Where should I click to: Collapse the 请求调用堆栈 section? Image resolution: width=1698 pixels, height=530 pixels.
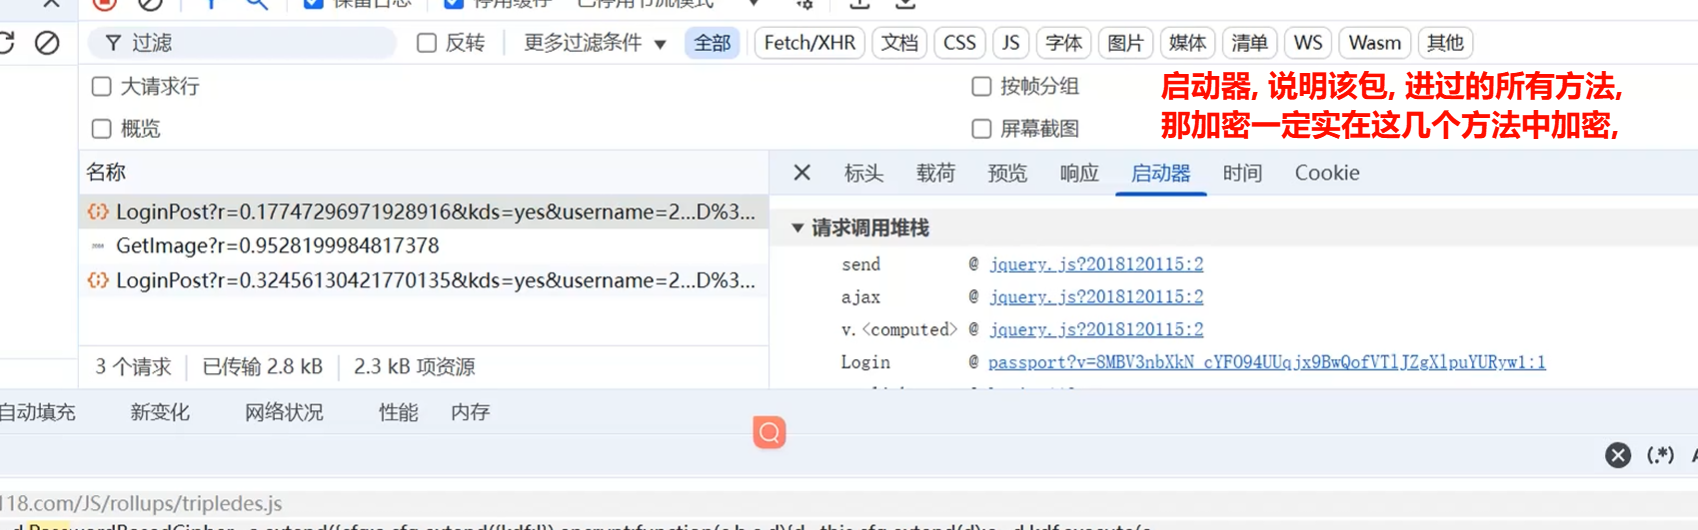(x=798, y=228)
